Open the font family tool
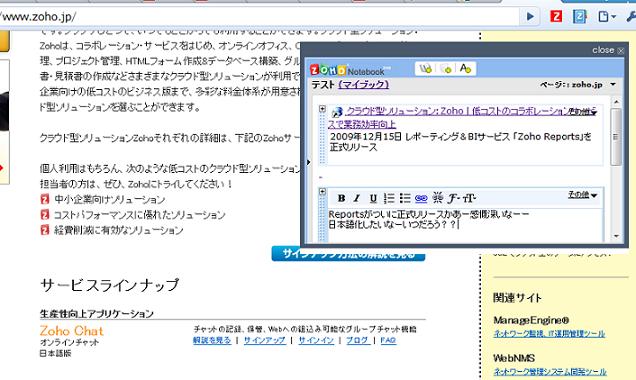Screen dimensions: 636x380 (x=453, y=198)
